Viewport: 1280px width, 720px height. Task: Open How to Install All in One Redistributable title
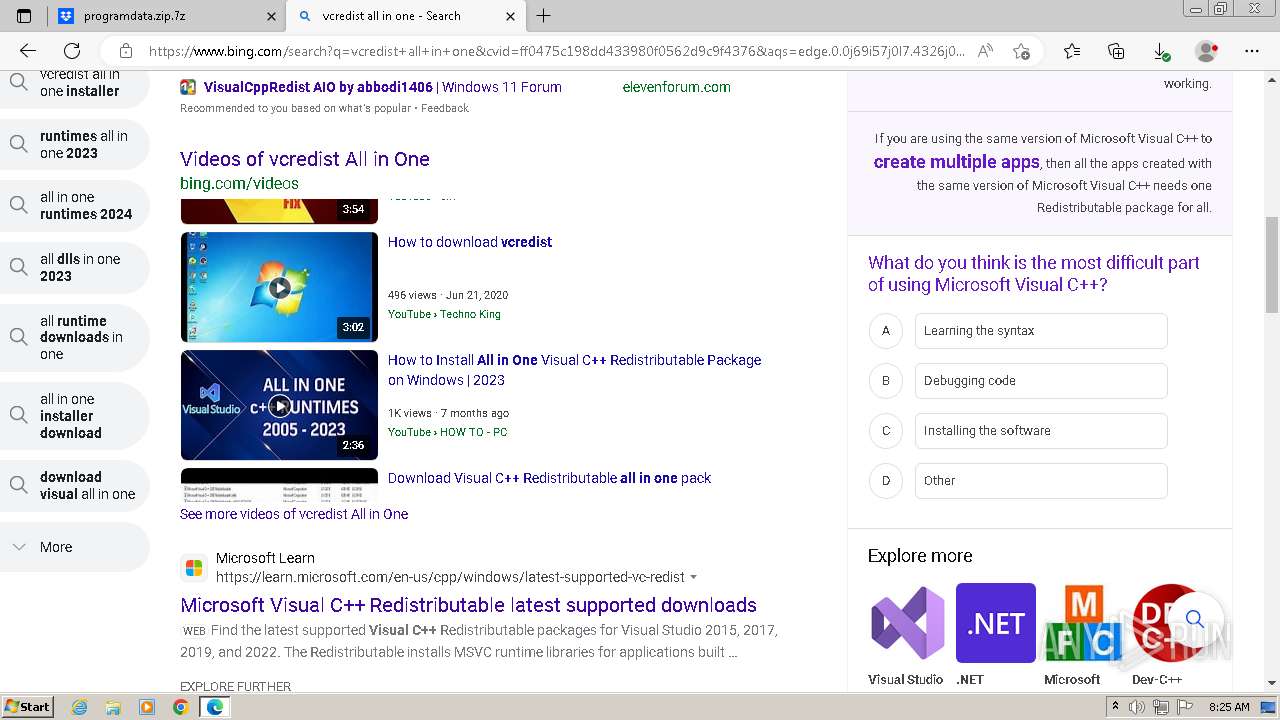[574, 370]
